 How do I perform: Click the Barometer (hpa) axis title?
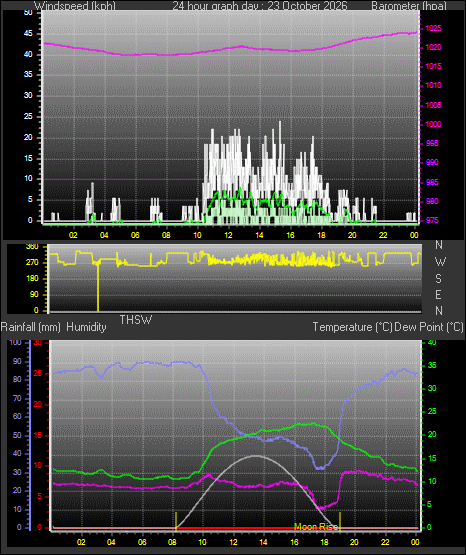(409, 5)
